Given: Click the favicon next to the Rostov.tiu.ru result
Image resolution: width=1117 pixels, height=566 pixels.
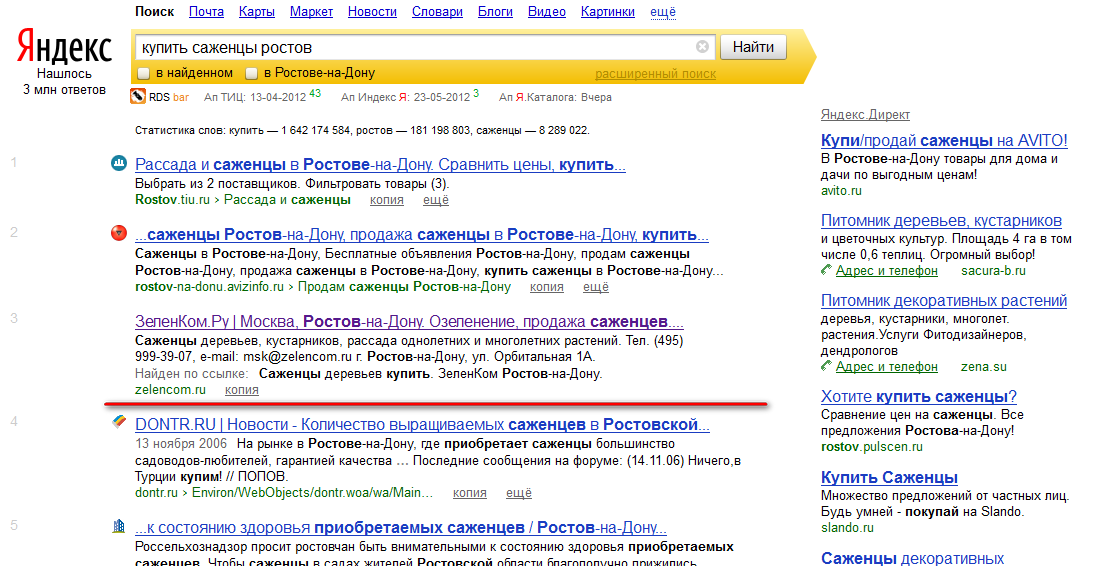Looking at the screenshot, I should 119,163.
